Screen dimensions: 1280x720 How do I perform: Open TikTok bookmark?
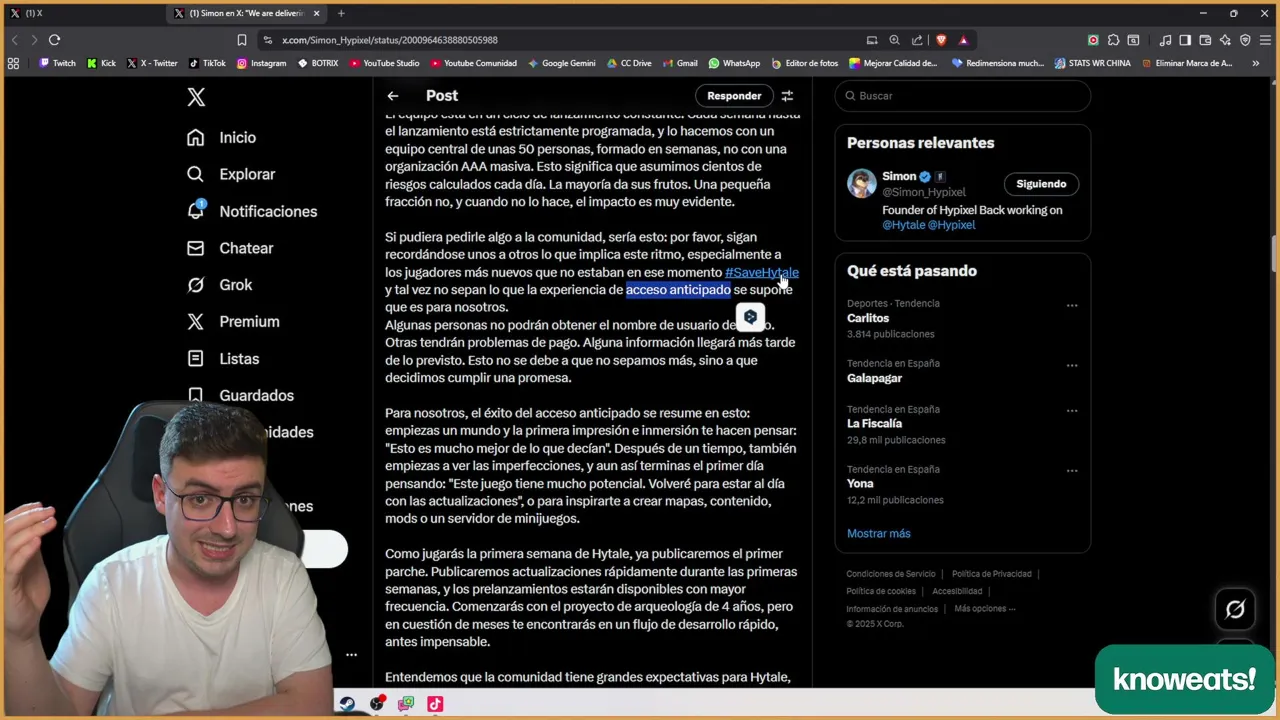click(x=208, y=63)
